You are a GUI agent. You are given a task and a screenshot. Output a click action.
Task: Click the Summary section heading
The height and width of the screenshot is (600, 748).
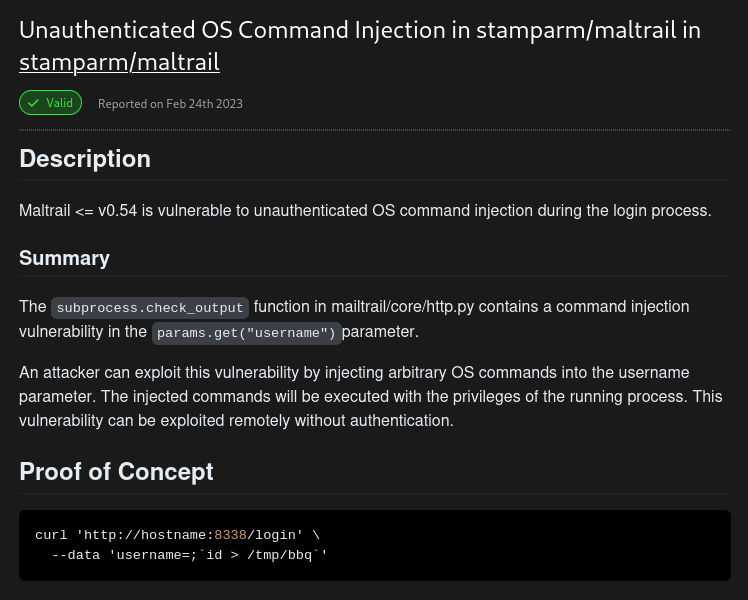point(64,258)
